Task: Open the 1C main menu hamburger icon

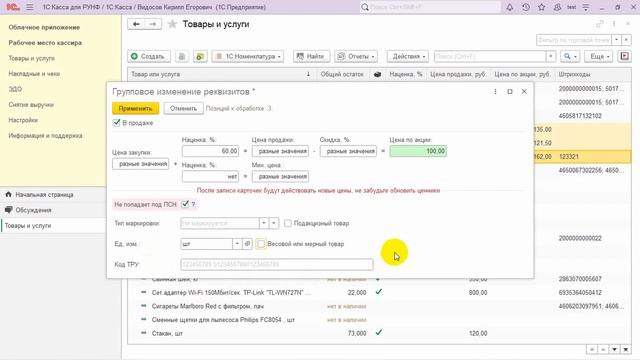Action: point(30,7)
